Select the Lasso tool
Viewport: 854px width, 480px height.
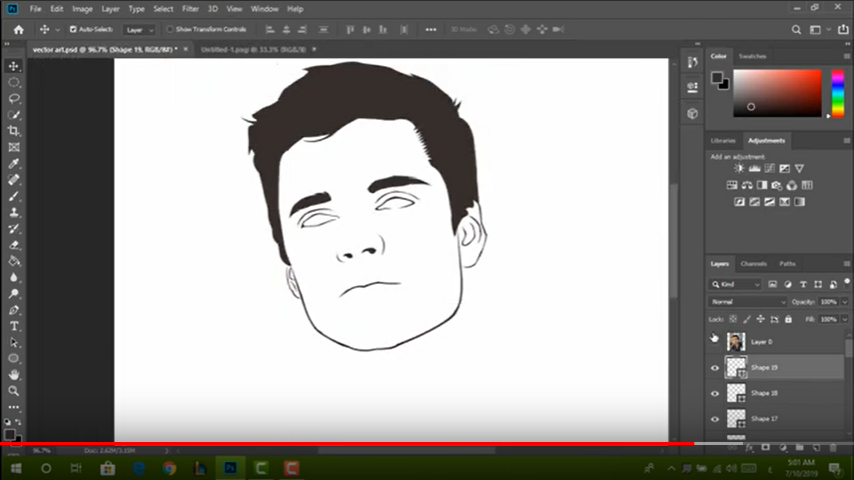[14, 99]
